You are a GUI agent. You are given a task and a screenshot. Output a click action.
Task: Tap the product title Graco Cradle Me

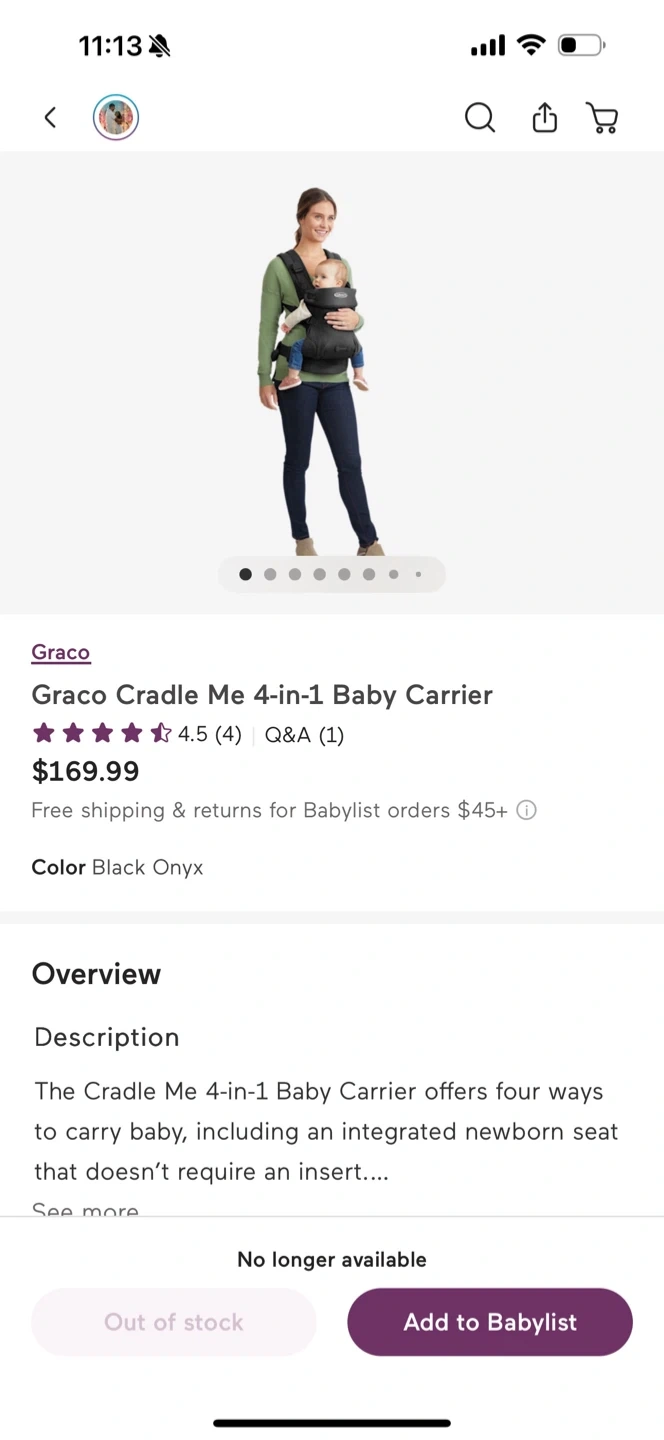click(x=262, y=694)
